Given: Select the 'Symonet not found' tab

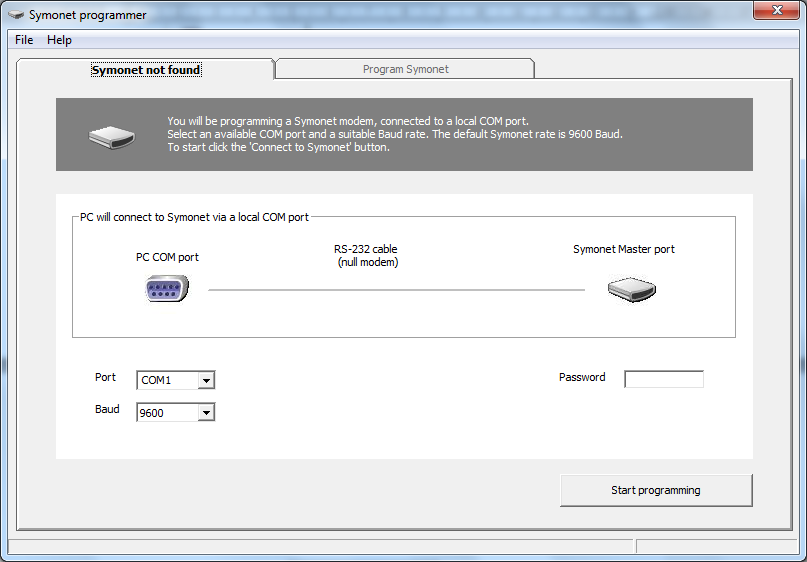Looking at the screenshot, I should [146, 69].
